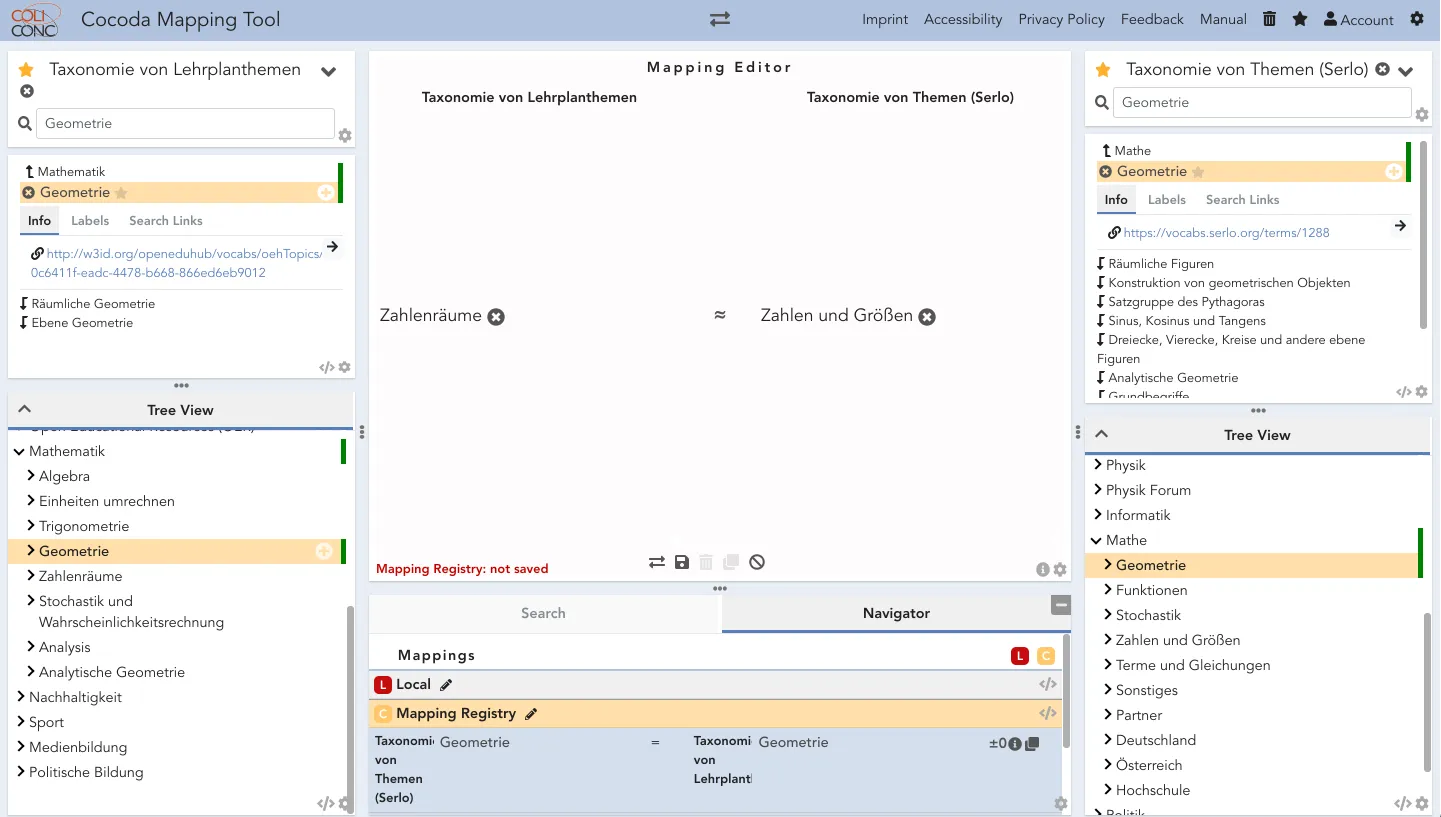The width and height of the screenshot is (1441, 817).
Task: Open the arrow next to the w3id.org URI
Action: coord(333,246)
